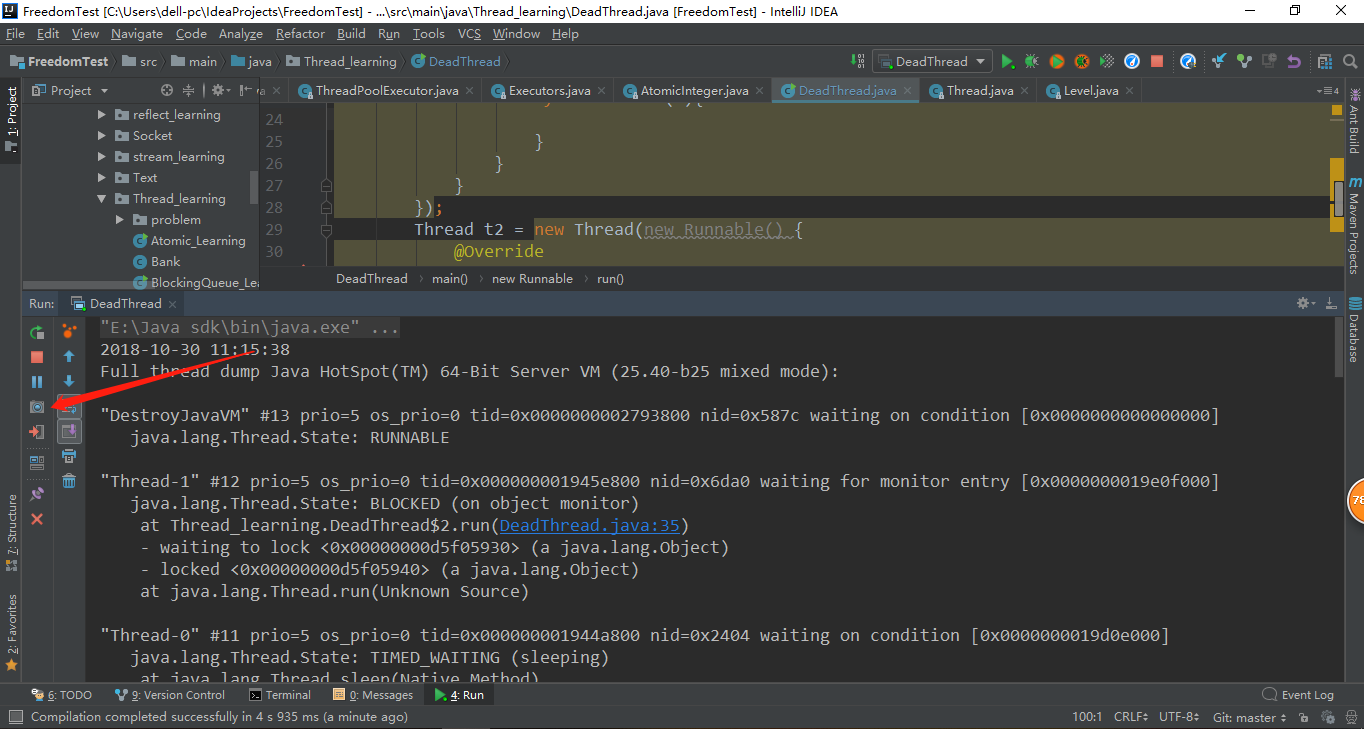Screen dimensions: 1364x729
Task: Click the Thread_learning breadcrumb in navigation bar
Action: 341,62
